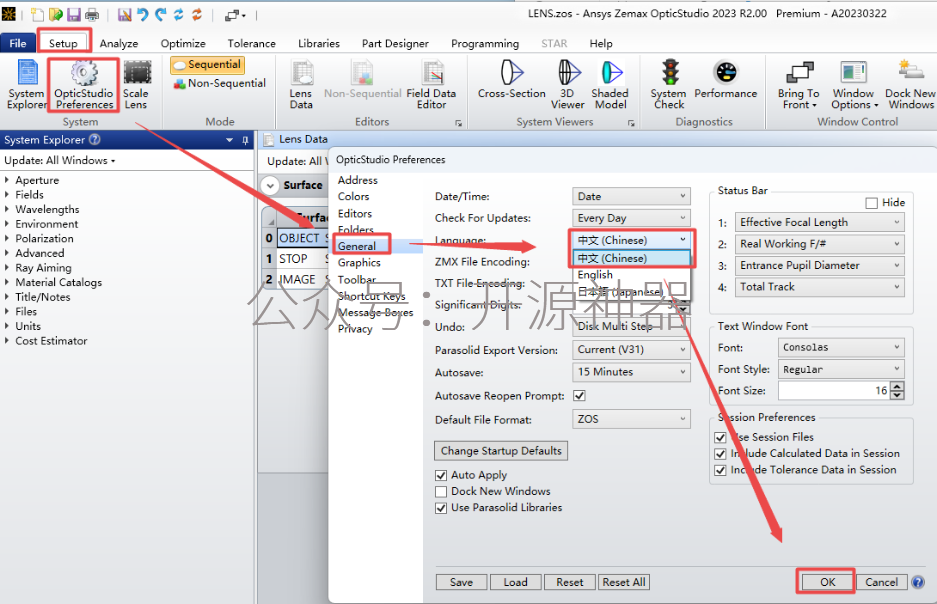Image resolution: width=937 pixels, height=604 pixels.
Task: Switch to the Optimize ribbon tab
Action: pos(183,43)
